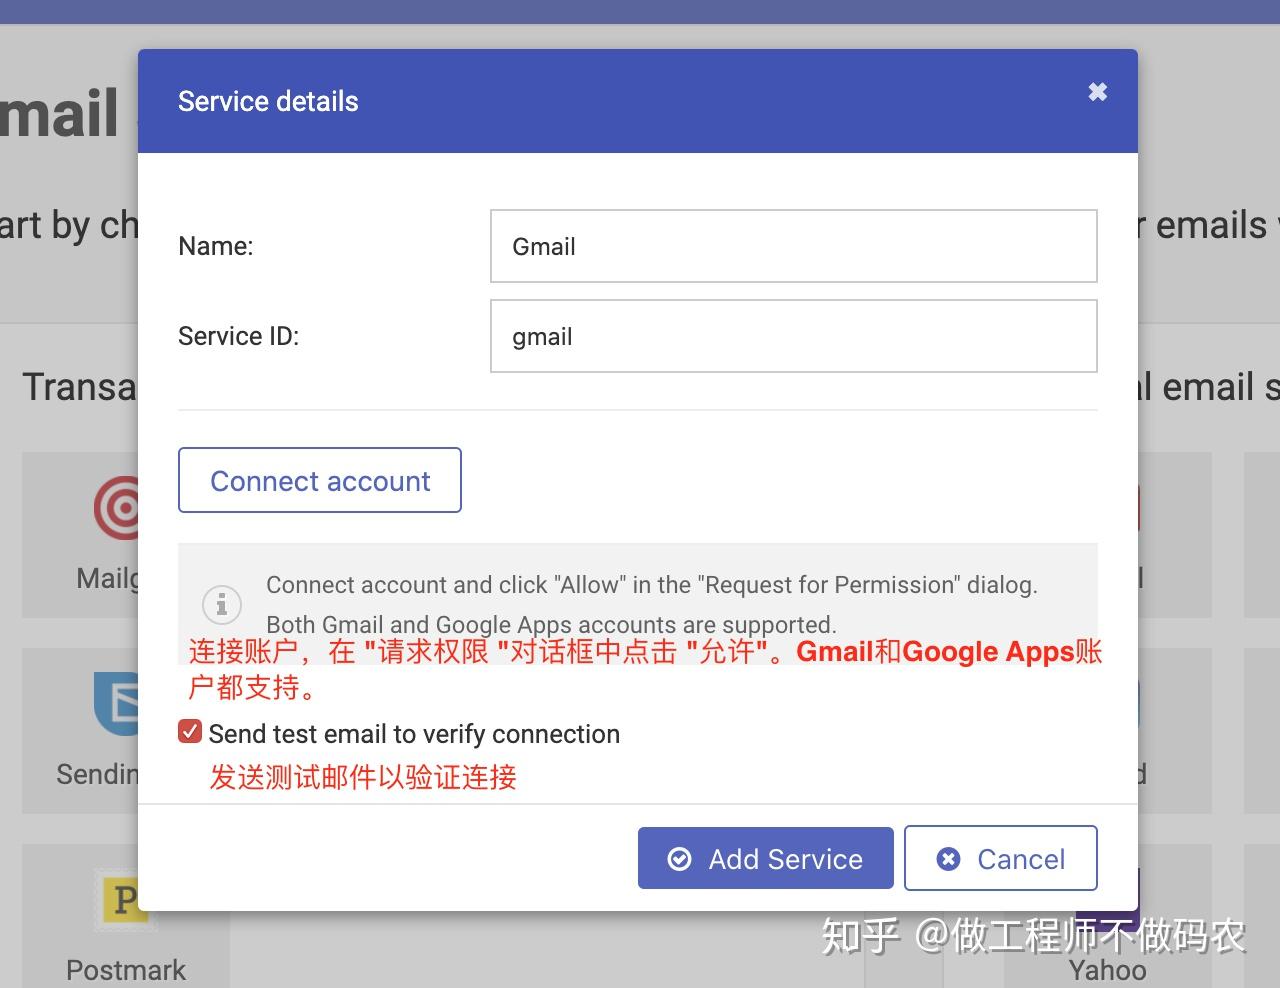
Task: Choose the Postmark yellow P icon
Action: coord(124,899)
